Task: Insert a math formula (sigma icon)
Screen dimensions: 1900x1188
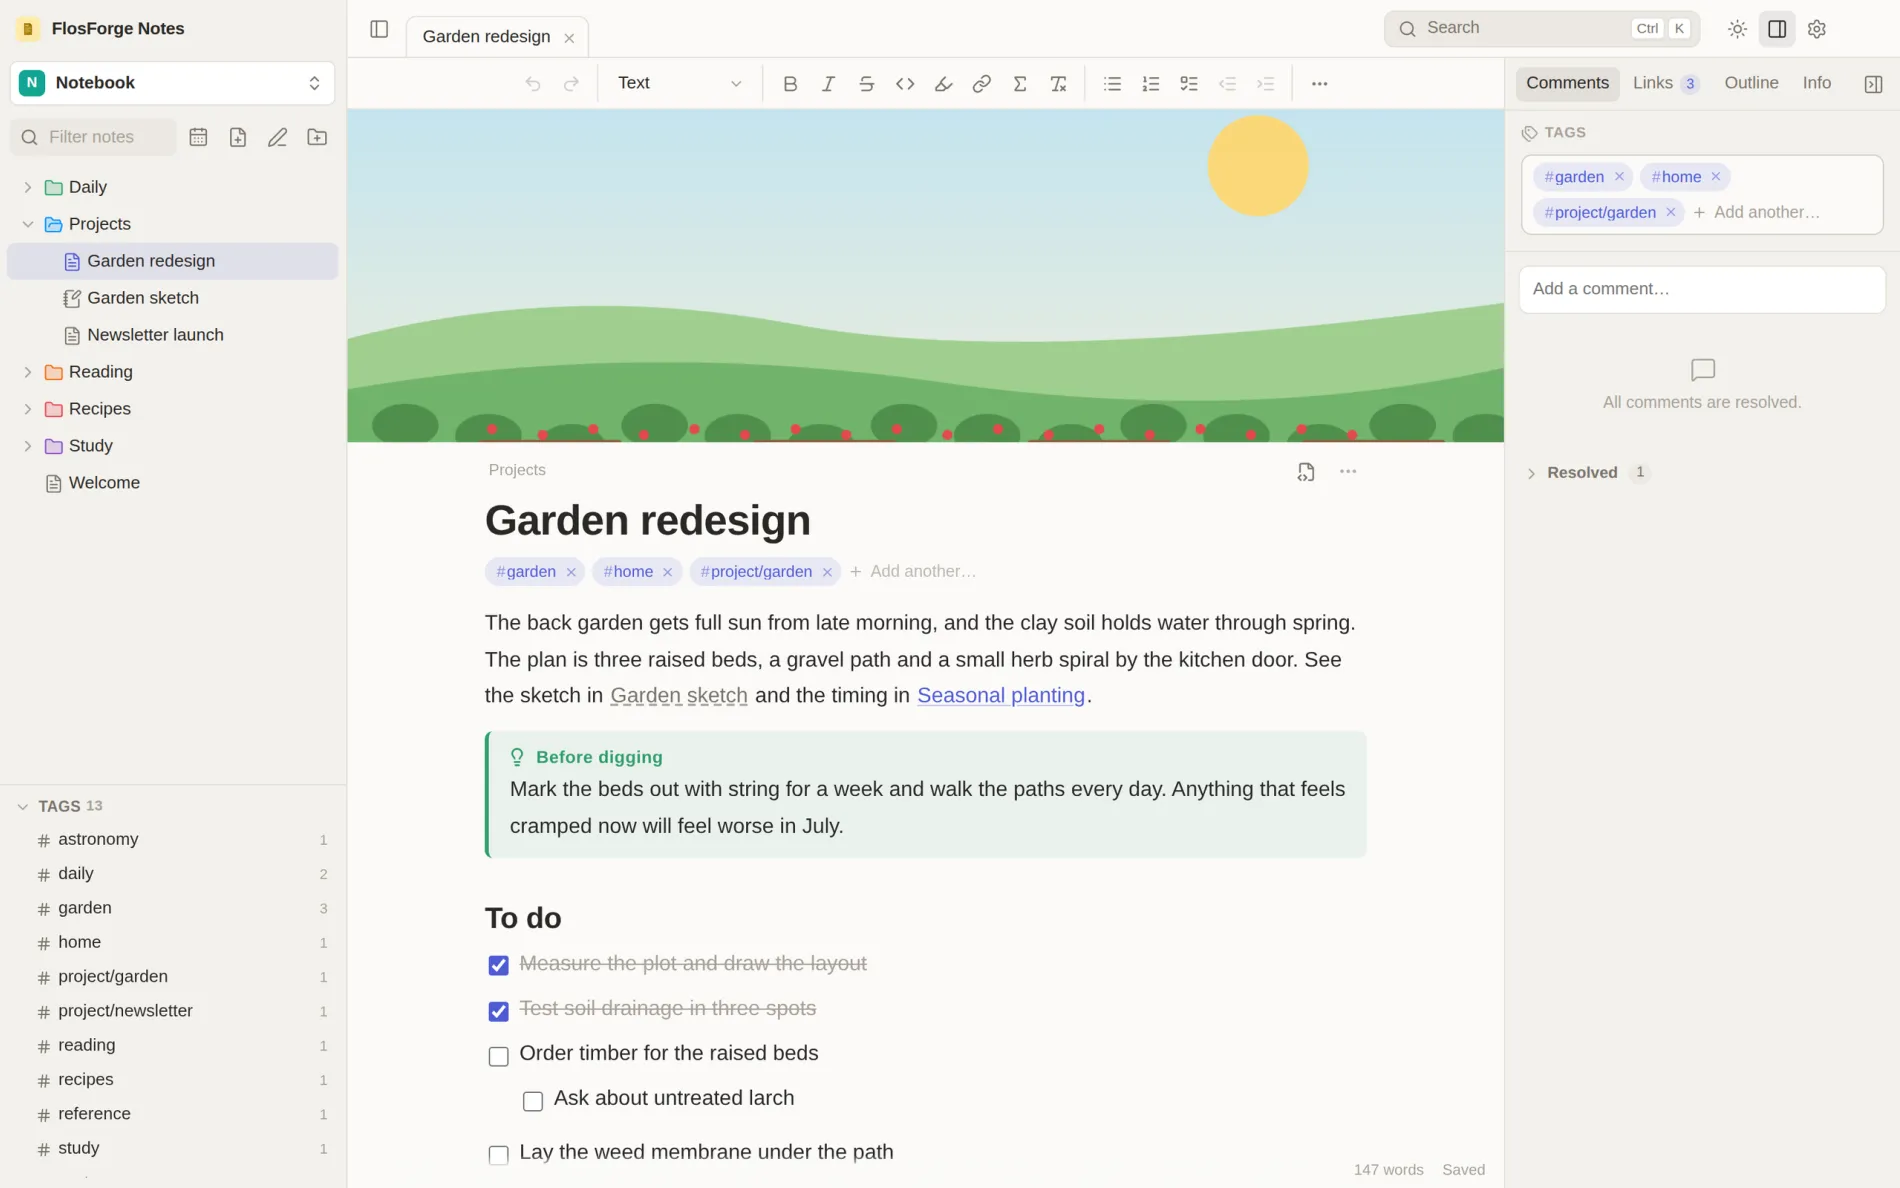Action: pyautogui.click(x=1020, y=84)
